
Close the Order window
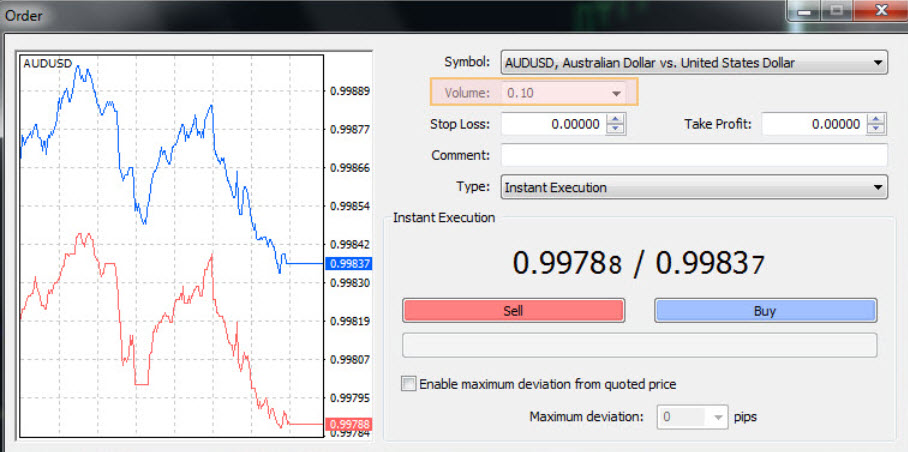(881, 10)
